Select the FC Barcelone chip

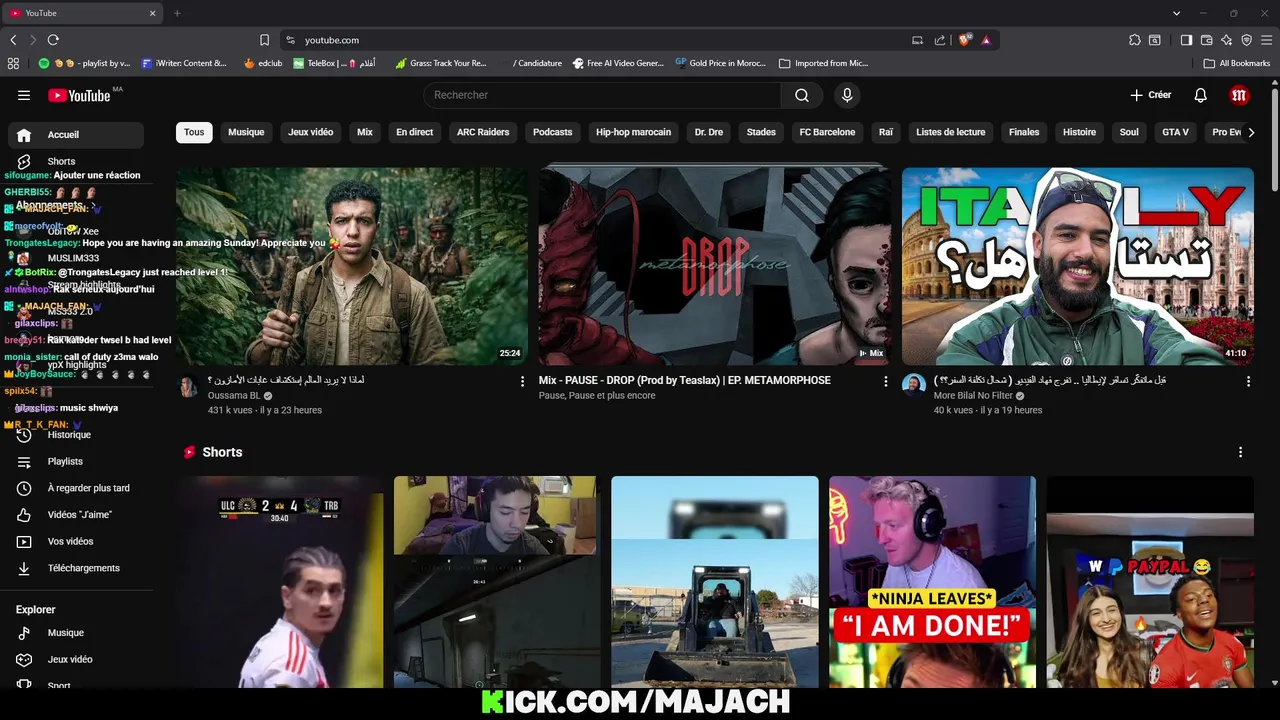click(827, 132)
